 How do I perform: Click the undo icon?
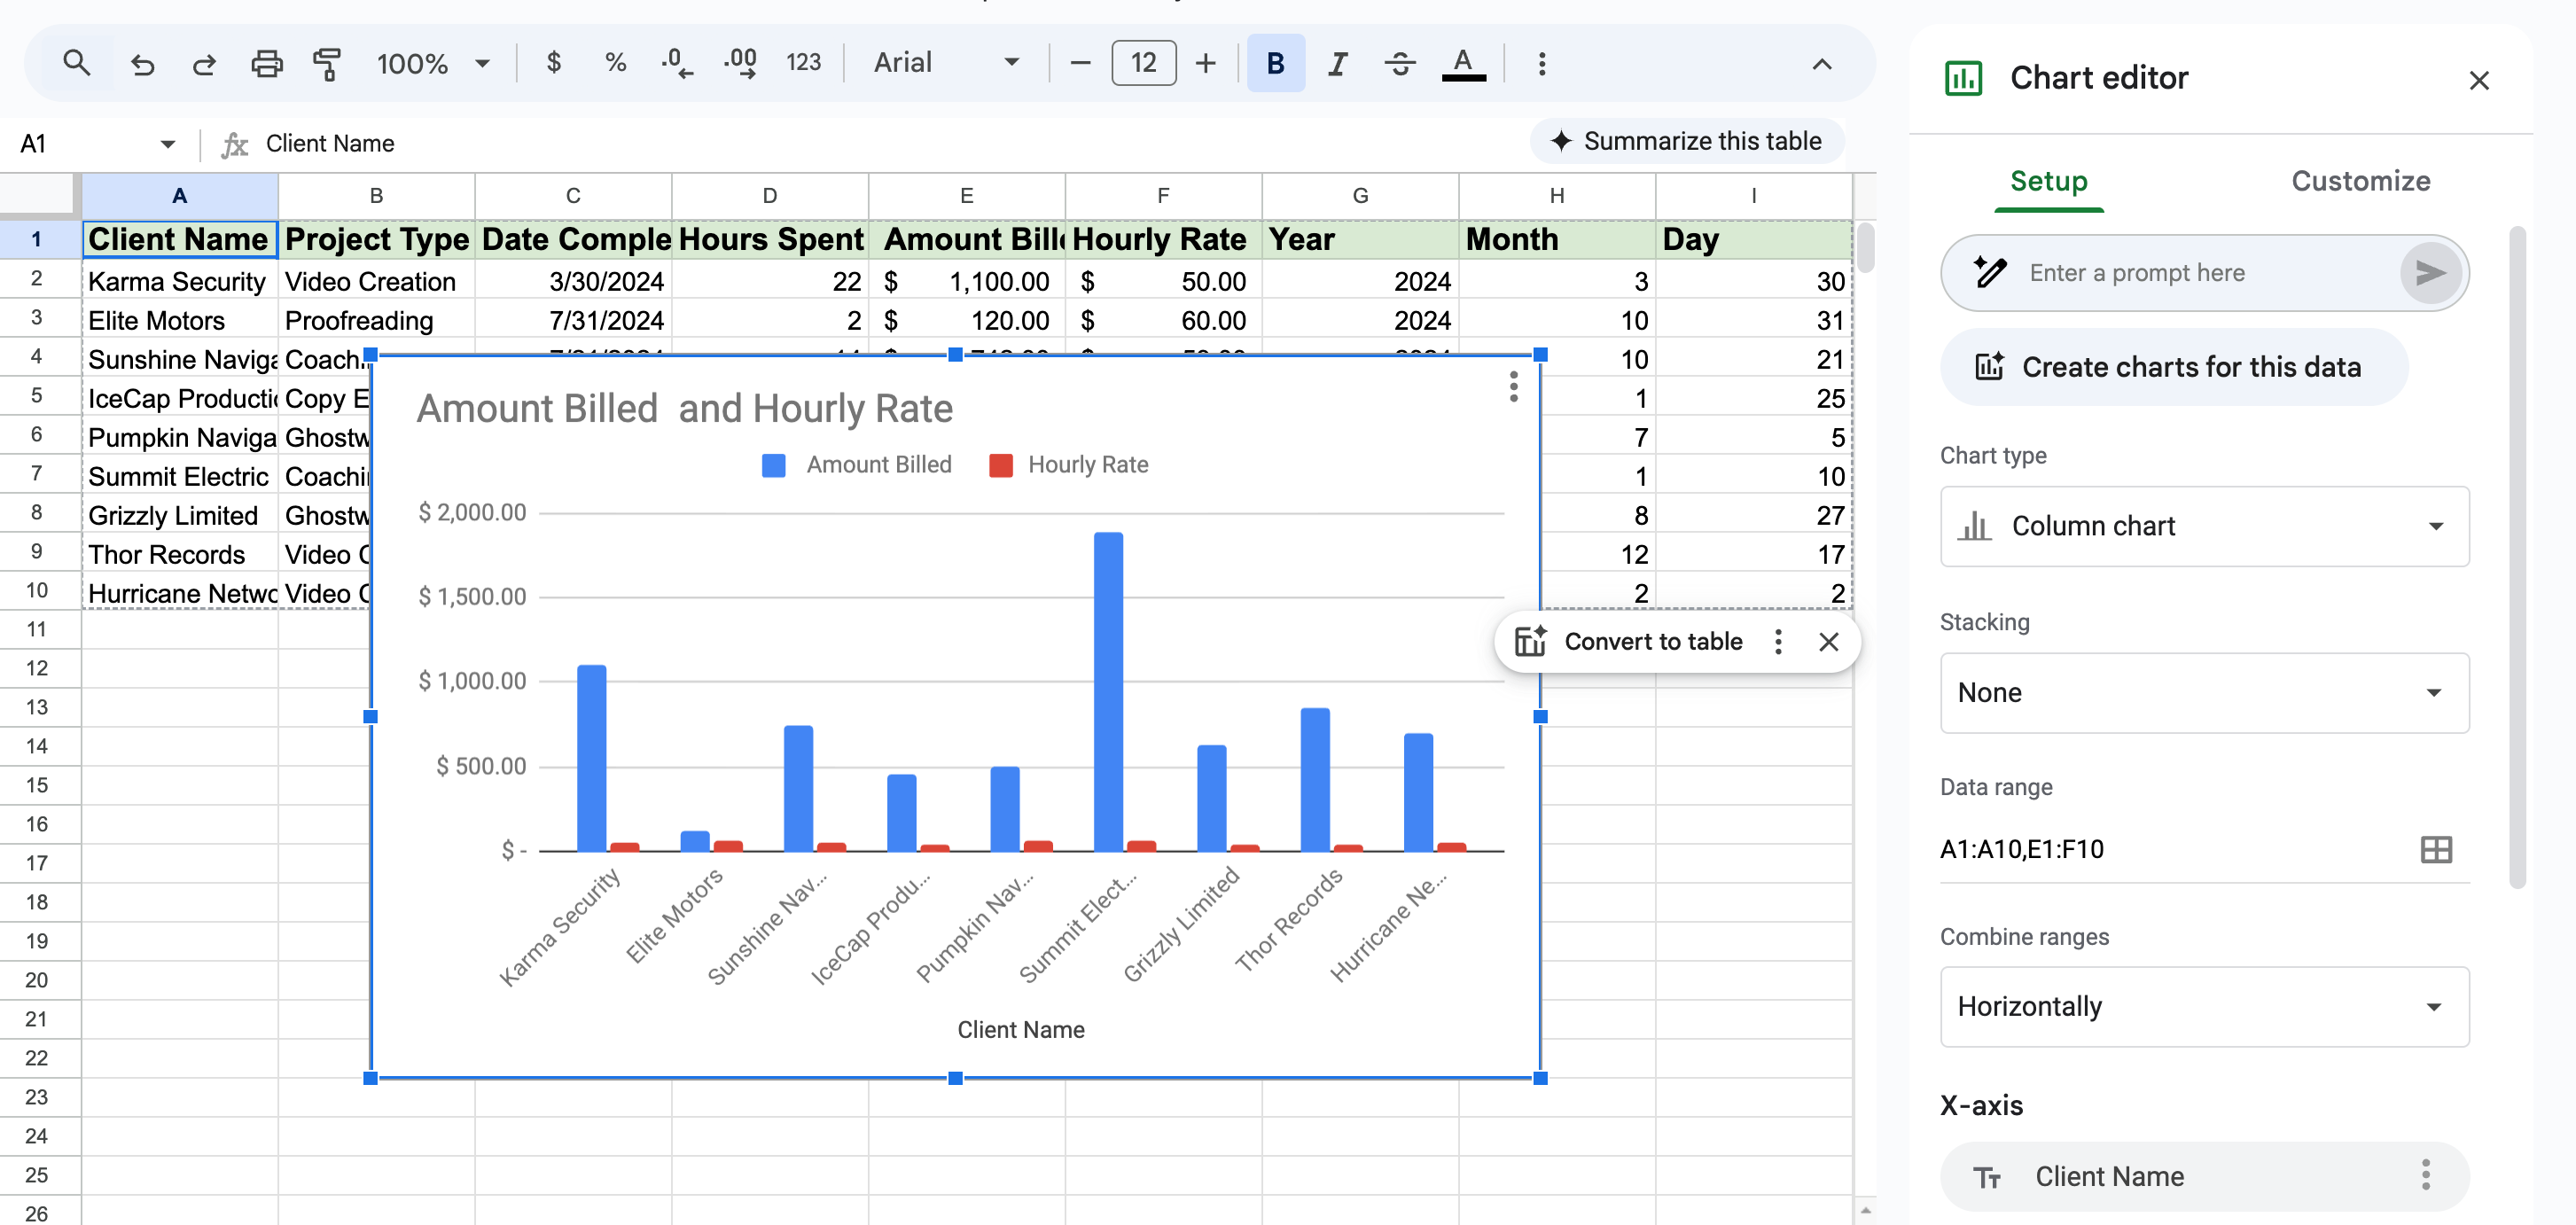[x=142, y=63]
